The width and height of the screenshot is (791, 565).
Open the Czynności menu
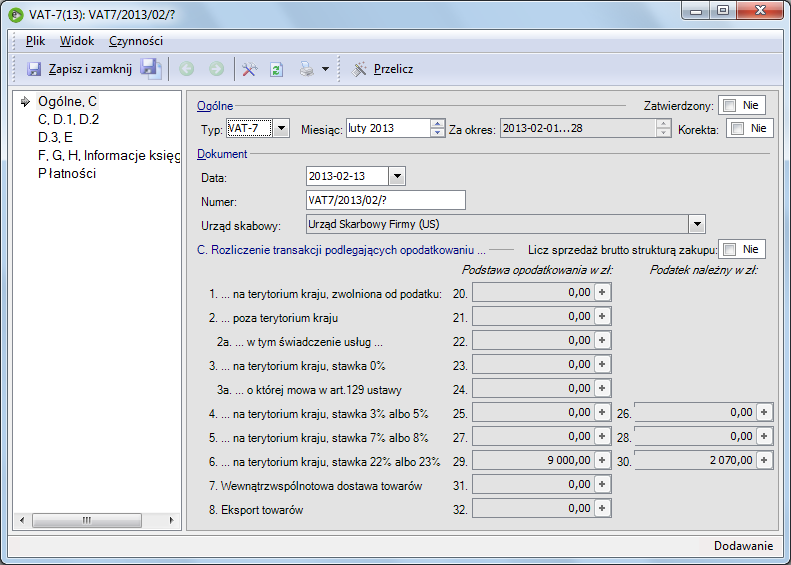tap(136, 41)
